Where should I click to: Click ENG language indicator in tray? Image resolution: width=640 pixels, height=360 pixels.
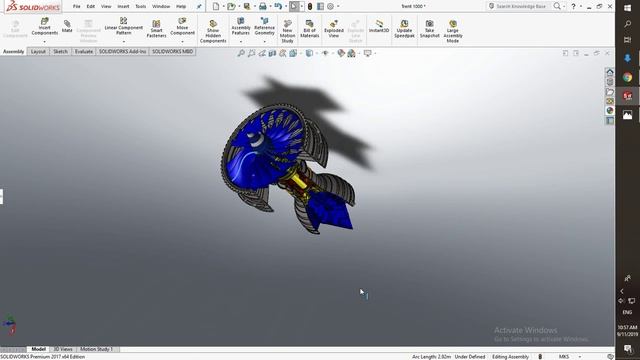(x=627, y=312)
